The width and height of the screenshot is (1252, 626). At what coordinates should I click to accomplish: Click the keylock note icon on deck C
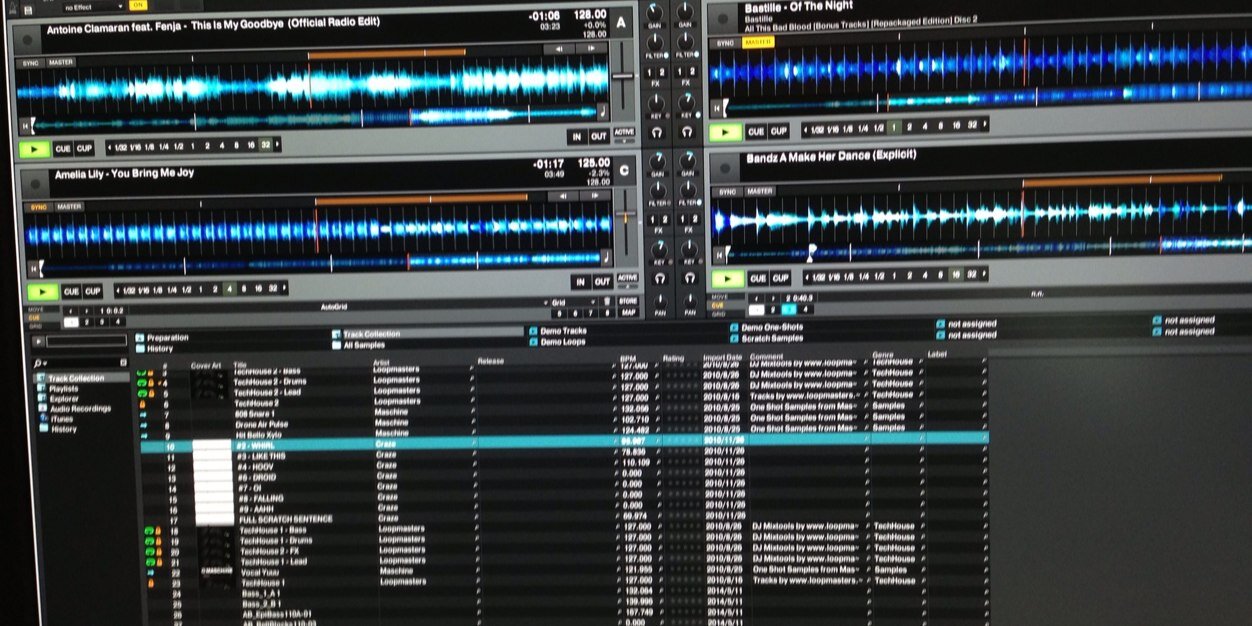tap(605, 257)
